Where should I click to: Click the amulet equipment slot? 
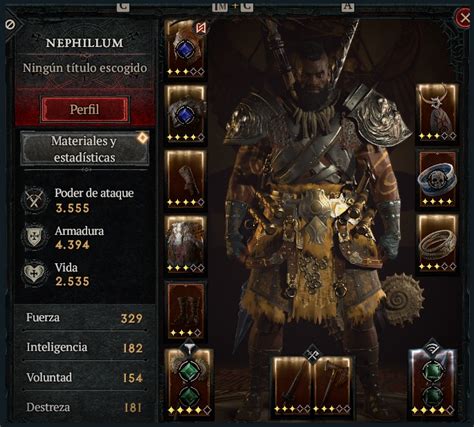[x=437, y=113]
